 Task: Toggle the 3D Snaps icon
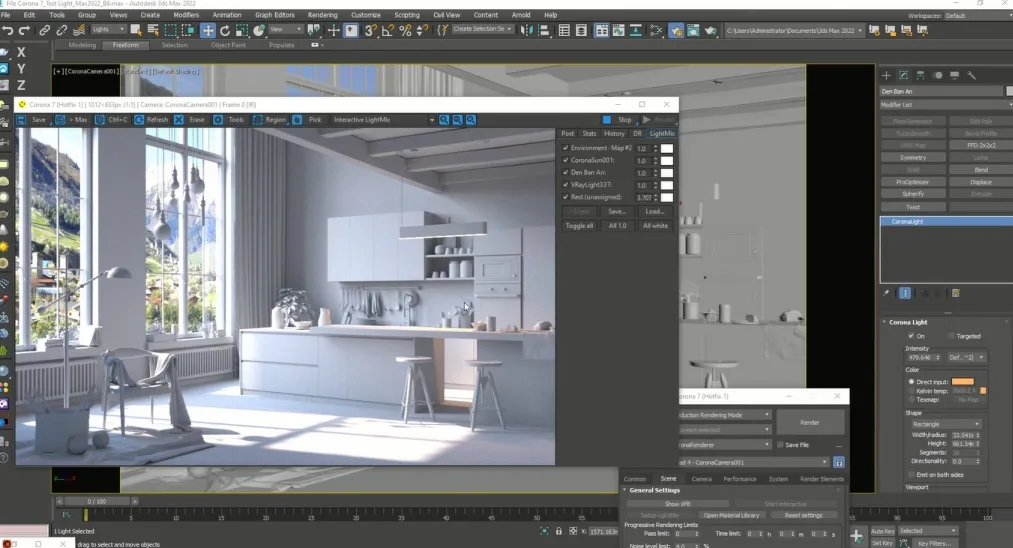point(370,30)
